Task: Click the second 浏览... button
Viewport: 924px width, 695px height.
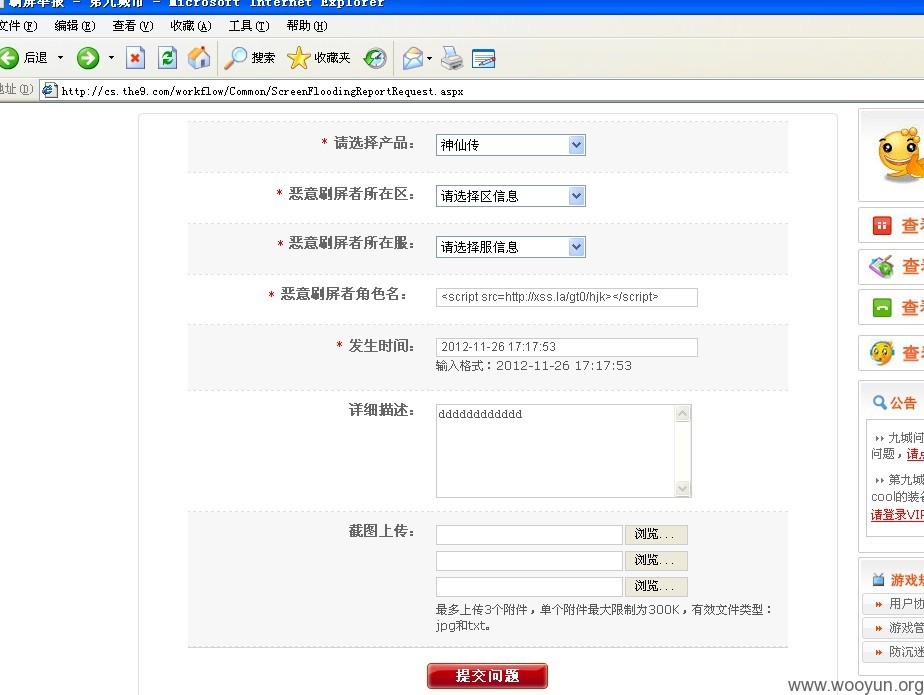Action: 656,561
